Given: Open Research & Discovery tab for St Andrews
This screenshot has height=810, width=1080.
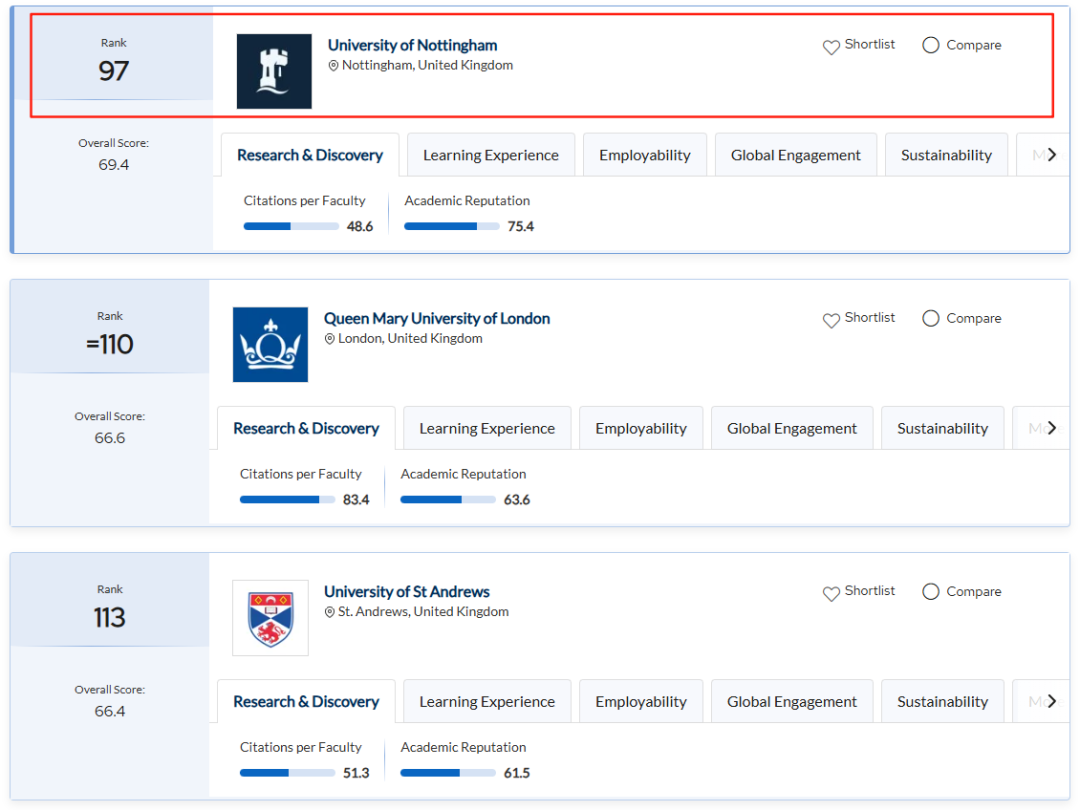Looking at the screenshot, I should 307,701.
